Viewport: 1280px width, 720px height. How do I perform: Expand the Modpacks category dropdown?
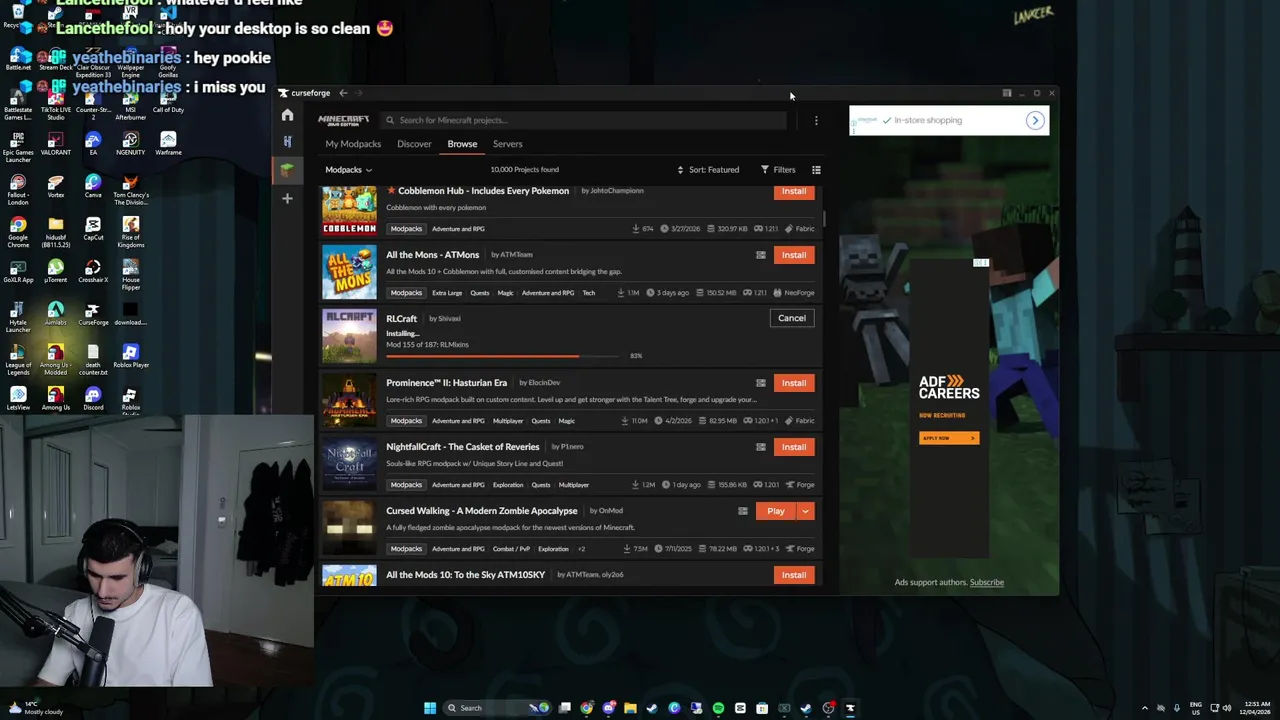[x=348, y=170]
